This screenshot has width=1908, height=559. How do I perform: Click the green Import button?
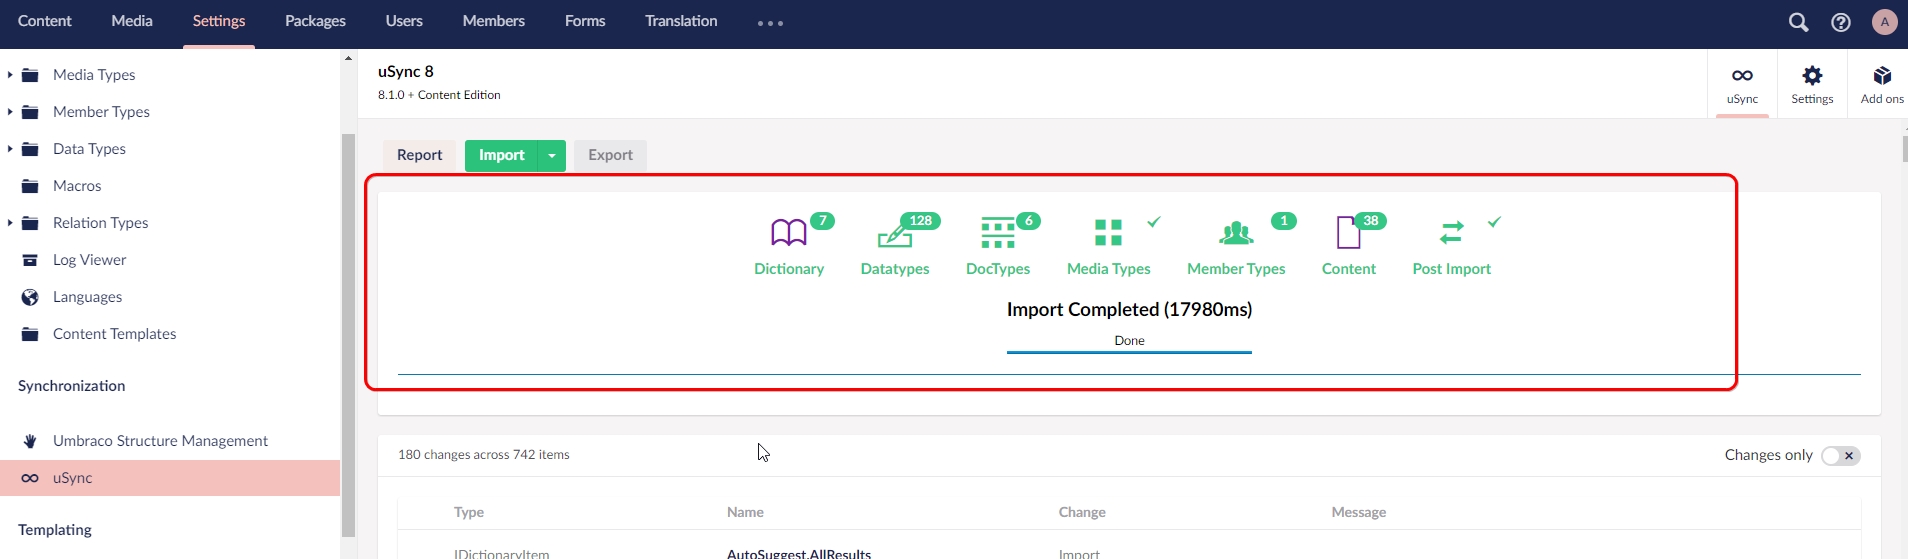pos(501,156)
